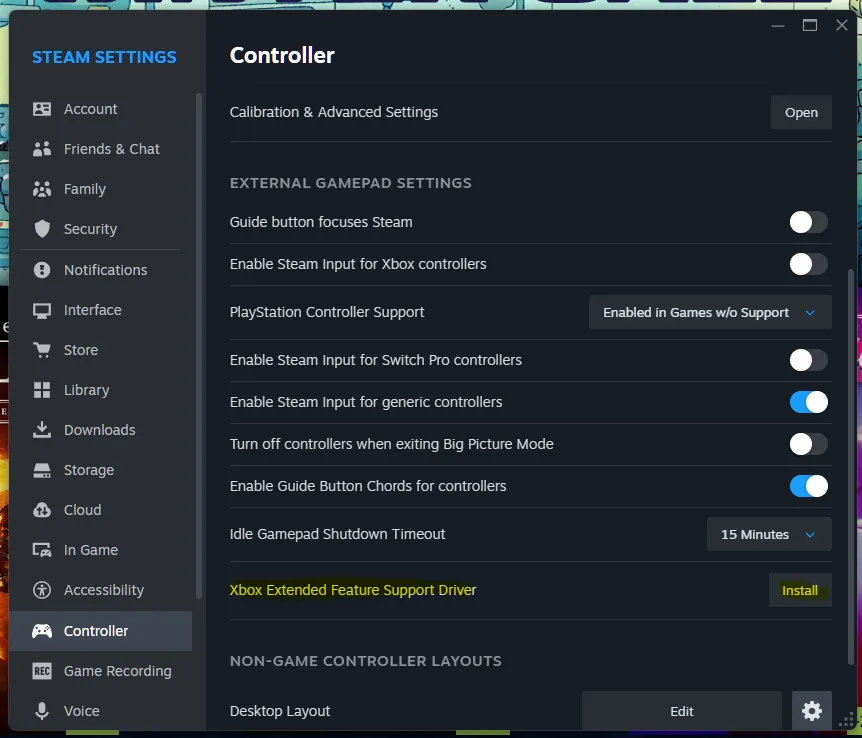Select the Notifications bell icon
862x738 pixels.
click(42, 269)
